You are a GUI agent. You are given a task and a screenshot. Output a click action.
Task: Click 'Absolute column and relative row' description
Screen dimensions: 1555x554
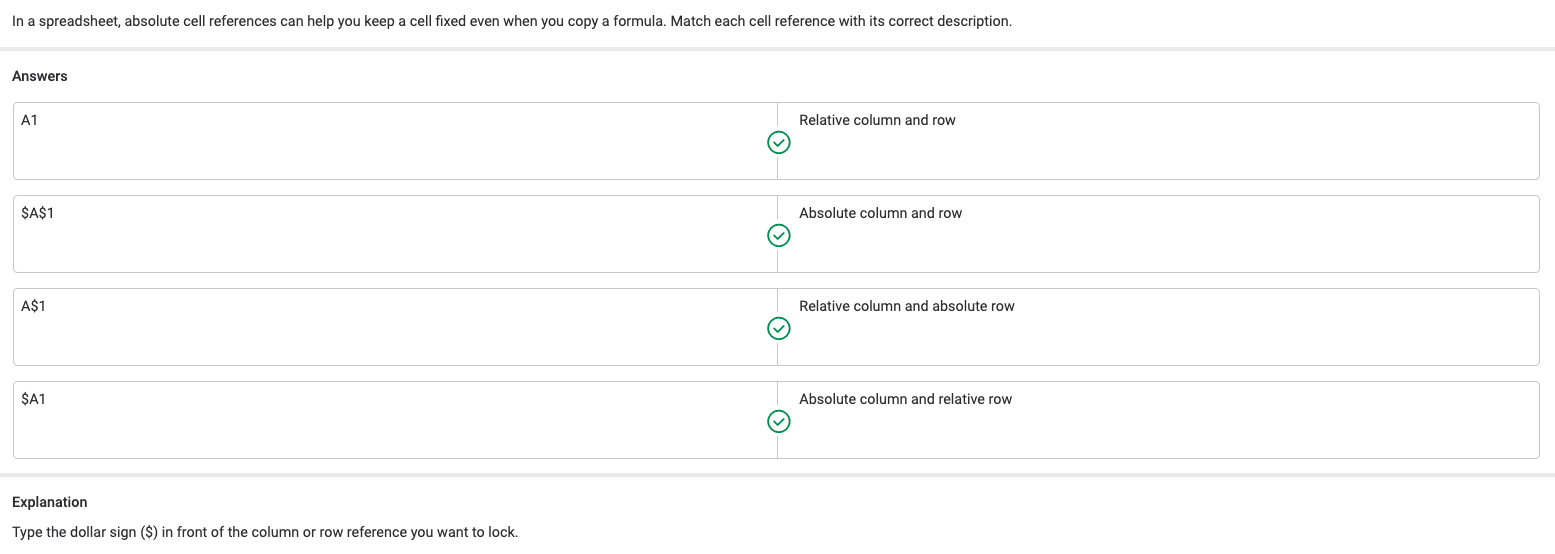point(905,399)
